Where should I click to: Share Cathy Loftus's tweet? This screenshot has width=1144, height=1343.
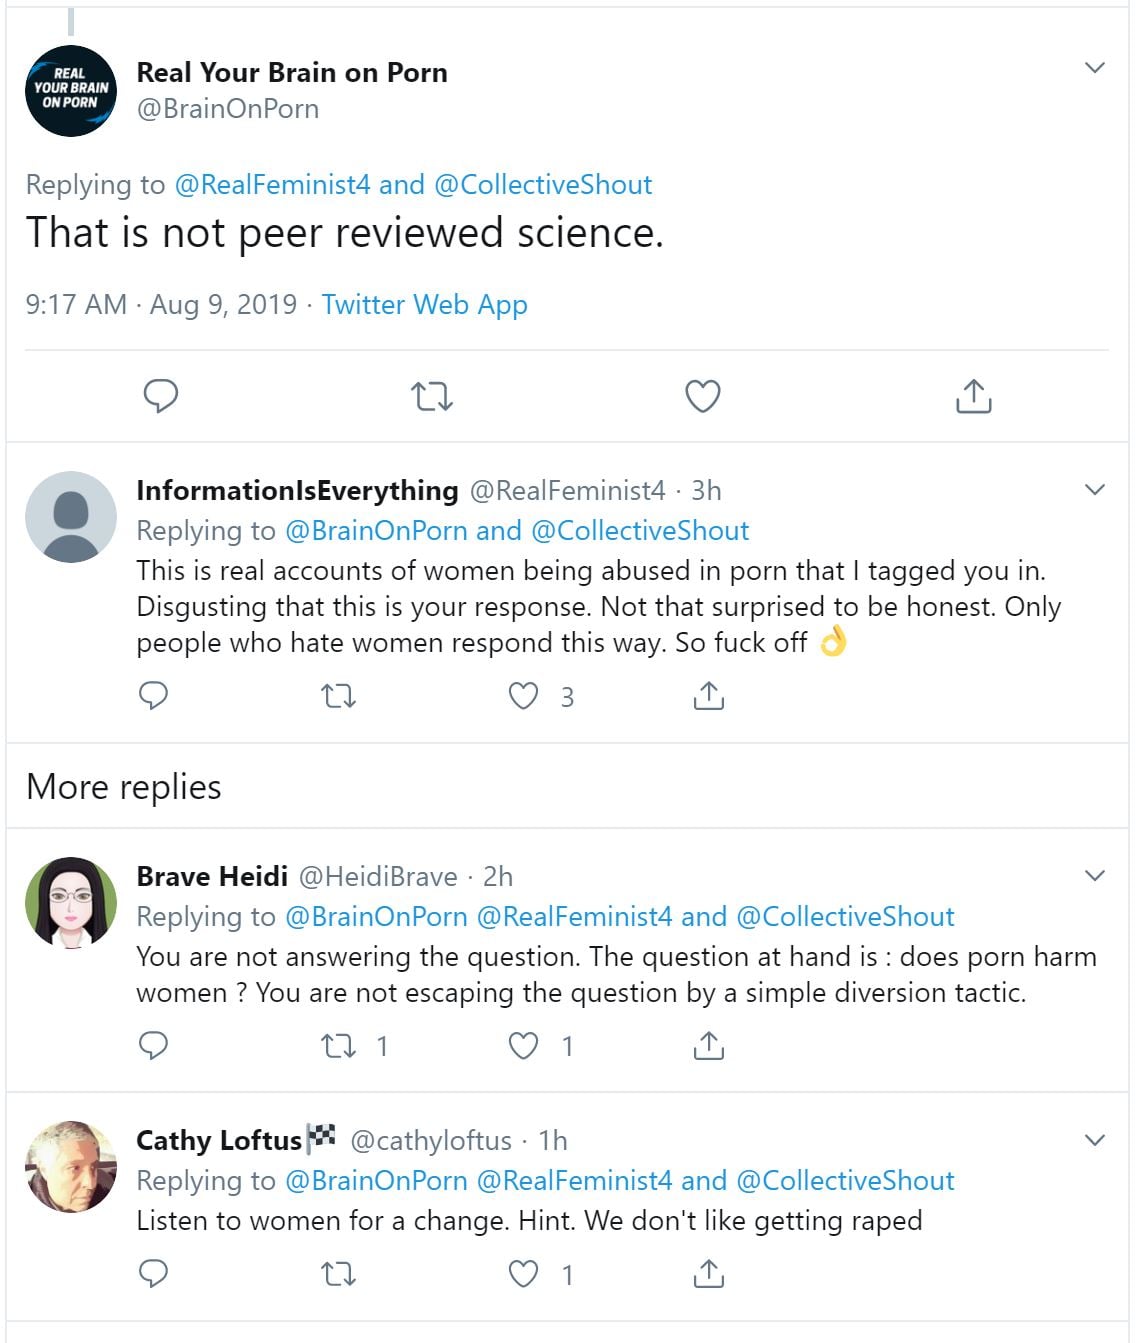click(708, 1274)
